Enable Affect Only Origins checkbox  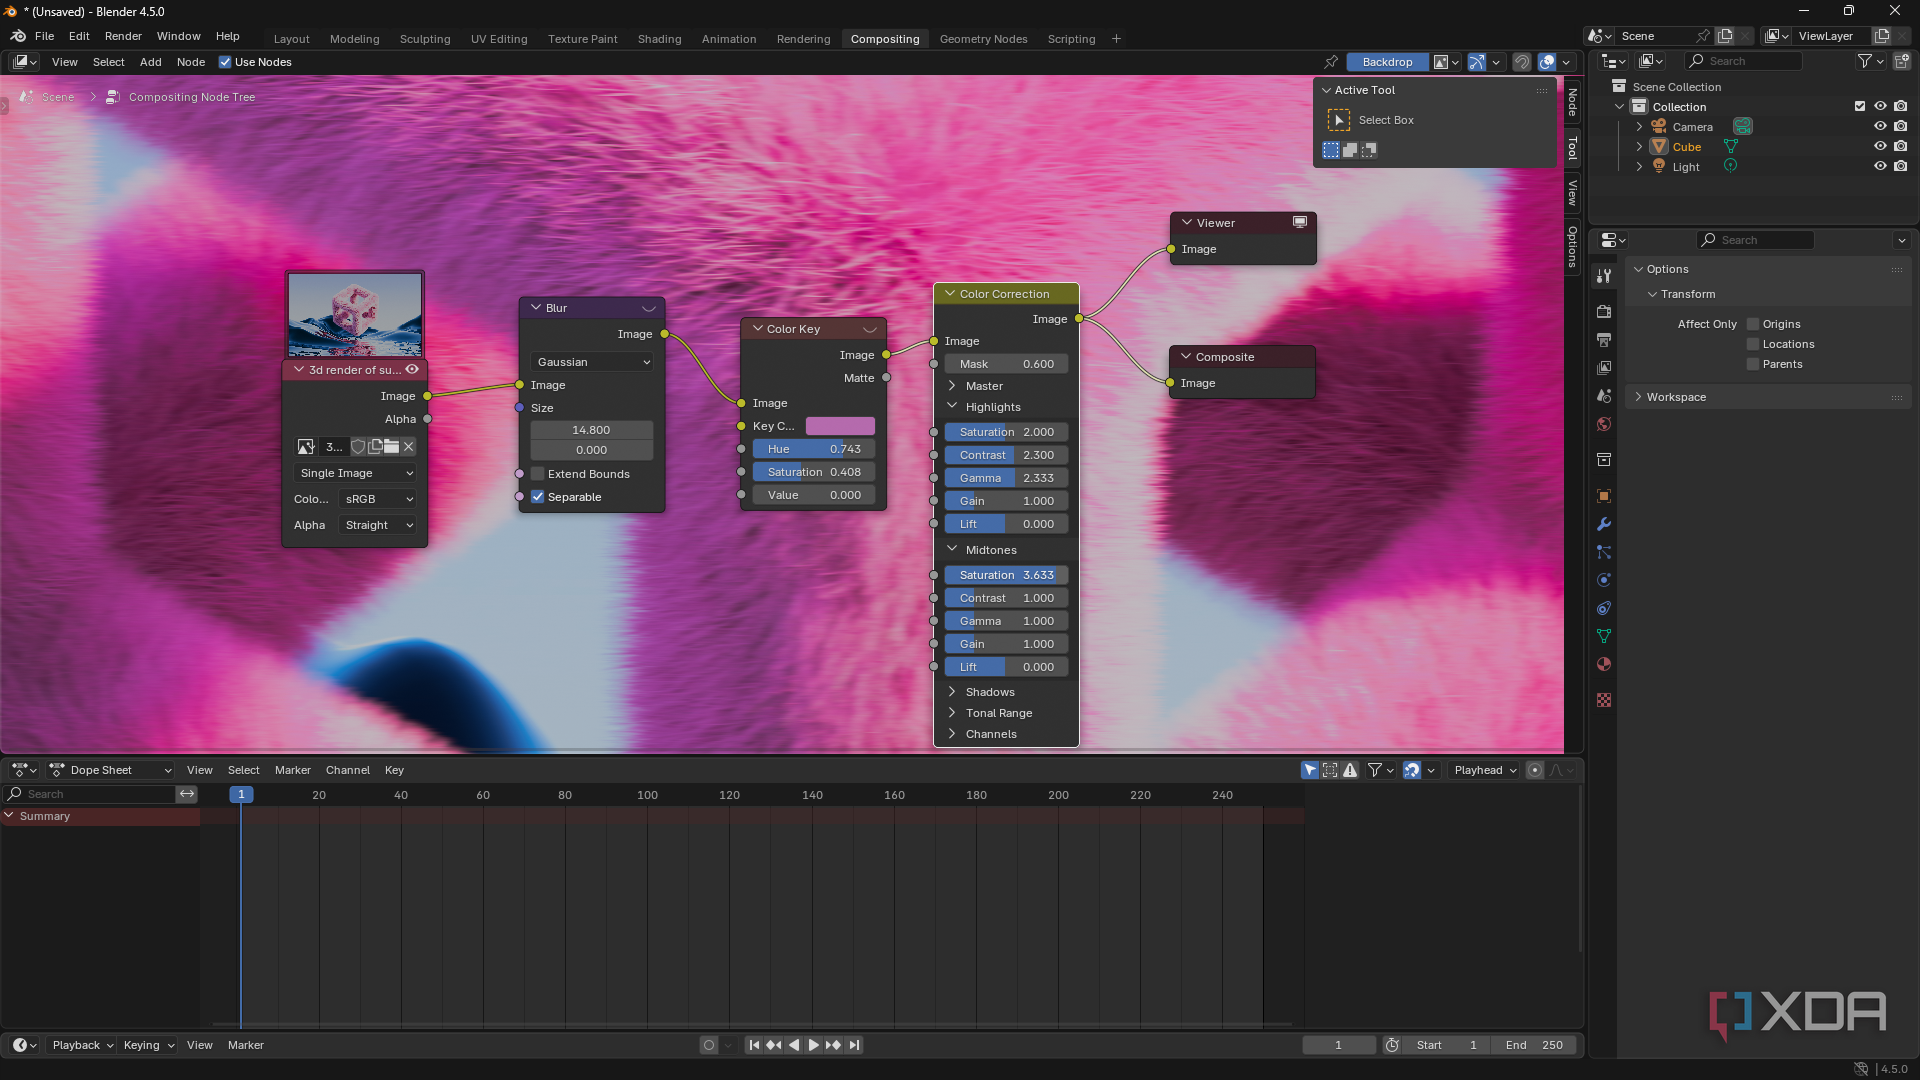tap(1753, 324)
